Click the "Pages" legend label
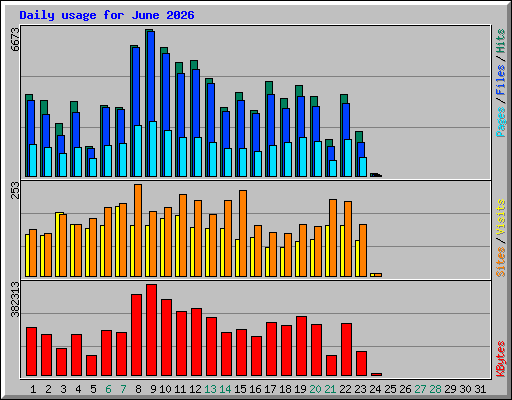Screen dimensions: 512x400 point(501,122)
